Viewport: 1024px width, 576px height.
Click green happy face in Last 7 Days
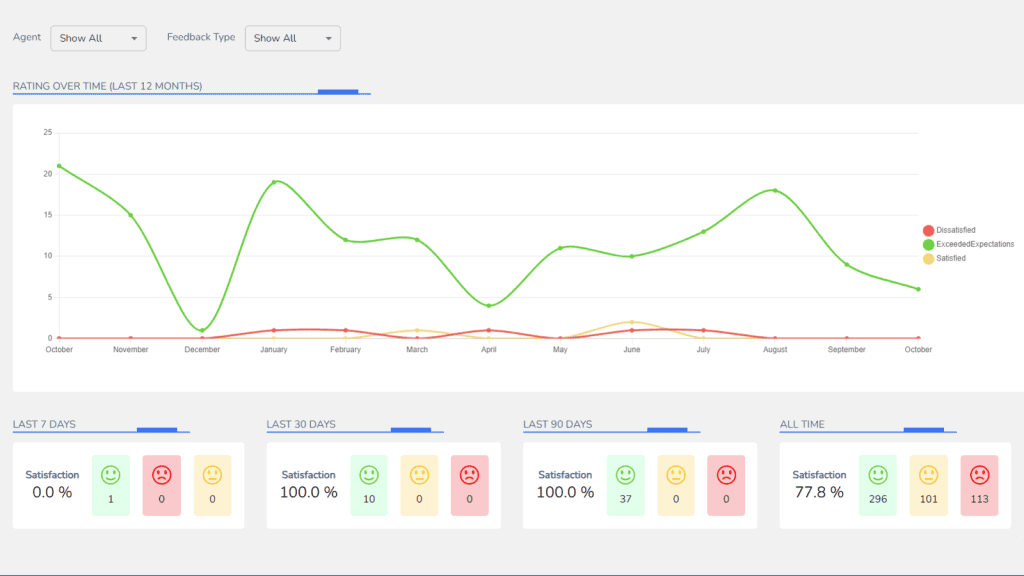point(111,474)
